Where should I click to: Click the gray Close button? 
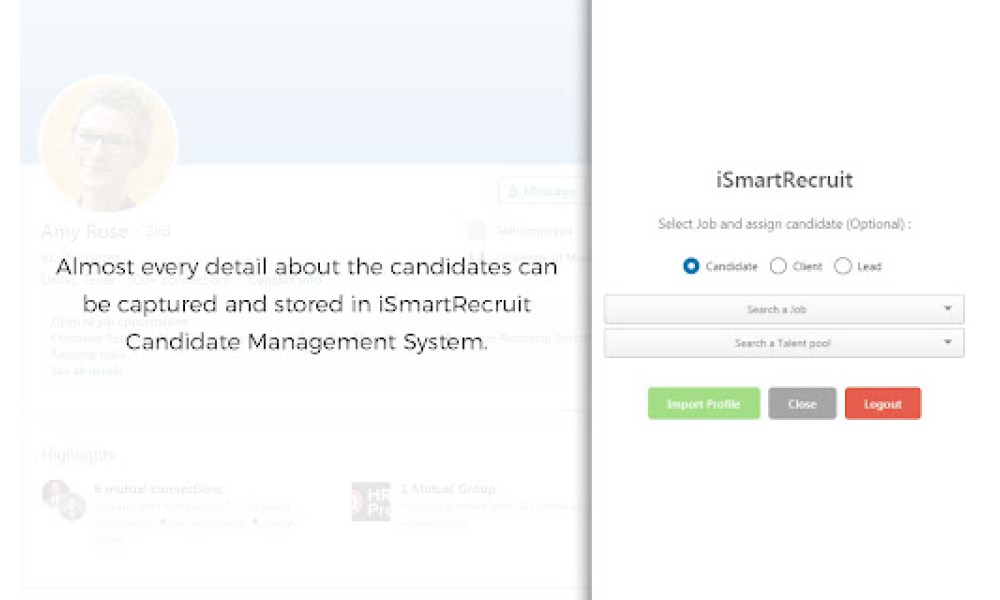pos(802,404)
